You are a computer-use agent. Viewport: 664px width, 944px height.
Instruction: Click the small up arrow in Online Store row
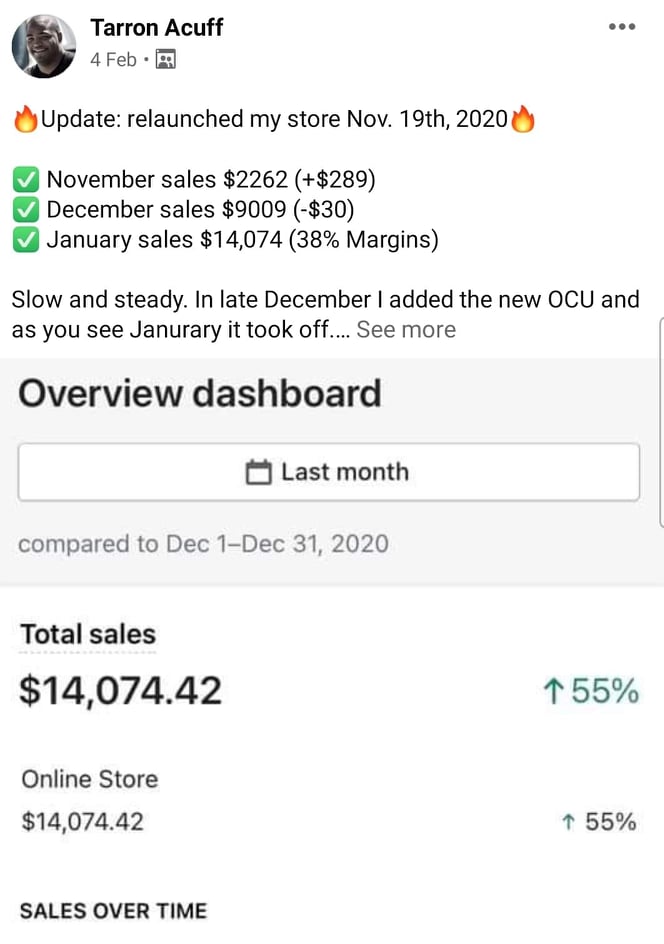coord(568,822)
